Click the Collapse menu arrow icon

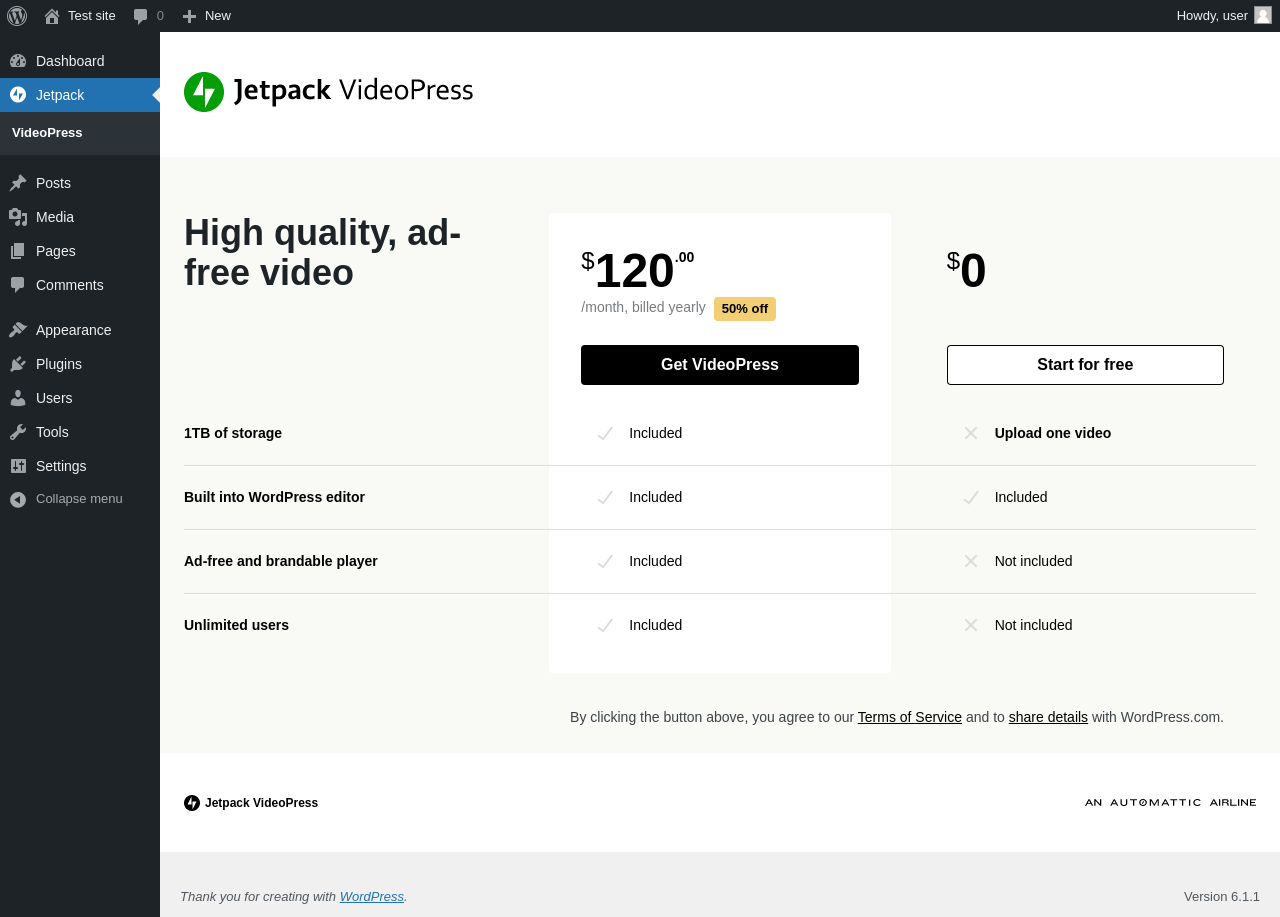18,499
